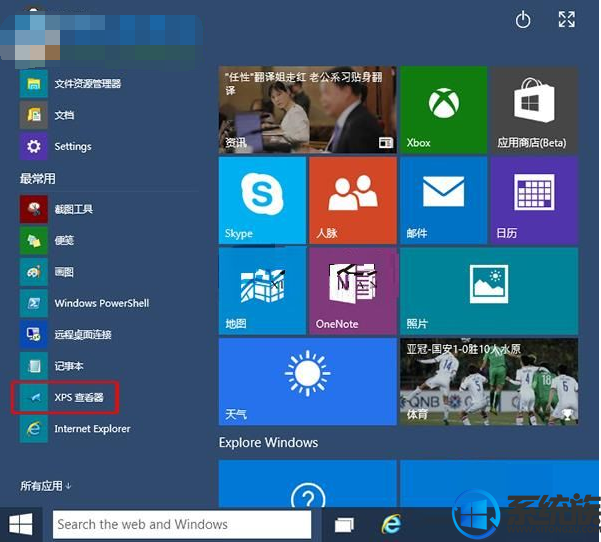Open the Weather (天气) tile
The image size is (601, 542).
tap(307, 382)
